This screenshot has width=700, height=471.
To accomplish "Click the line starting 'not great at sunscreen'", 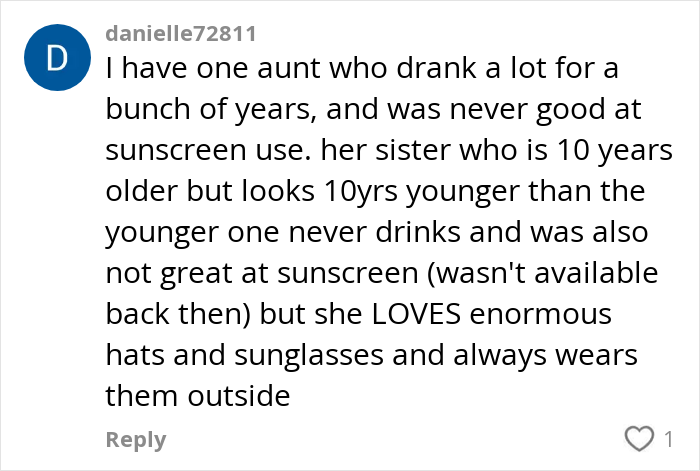I will (x=382, y=273).
